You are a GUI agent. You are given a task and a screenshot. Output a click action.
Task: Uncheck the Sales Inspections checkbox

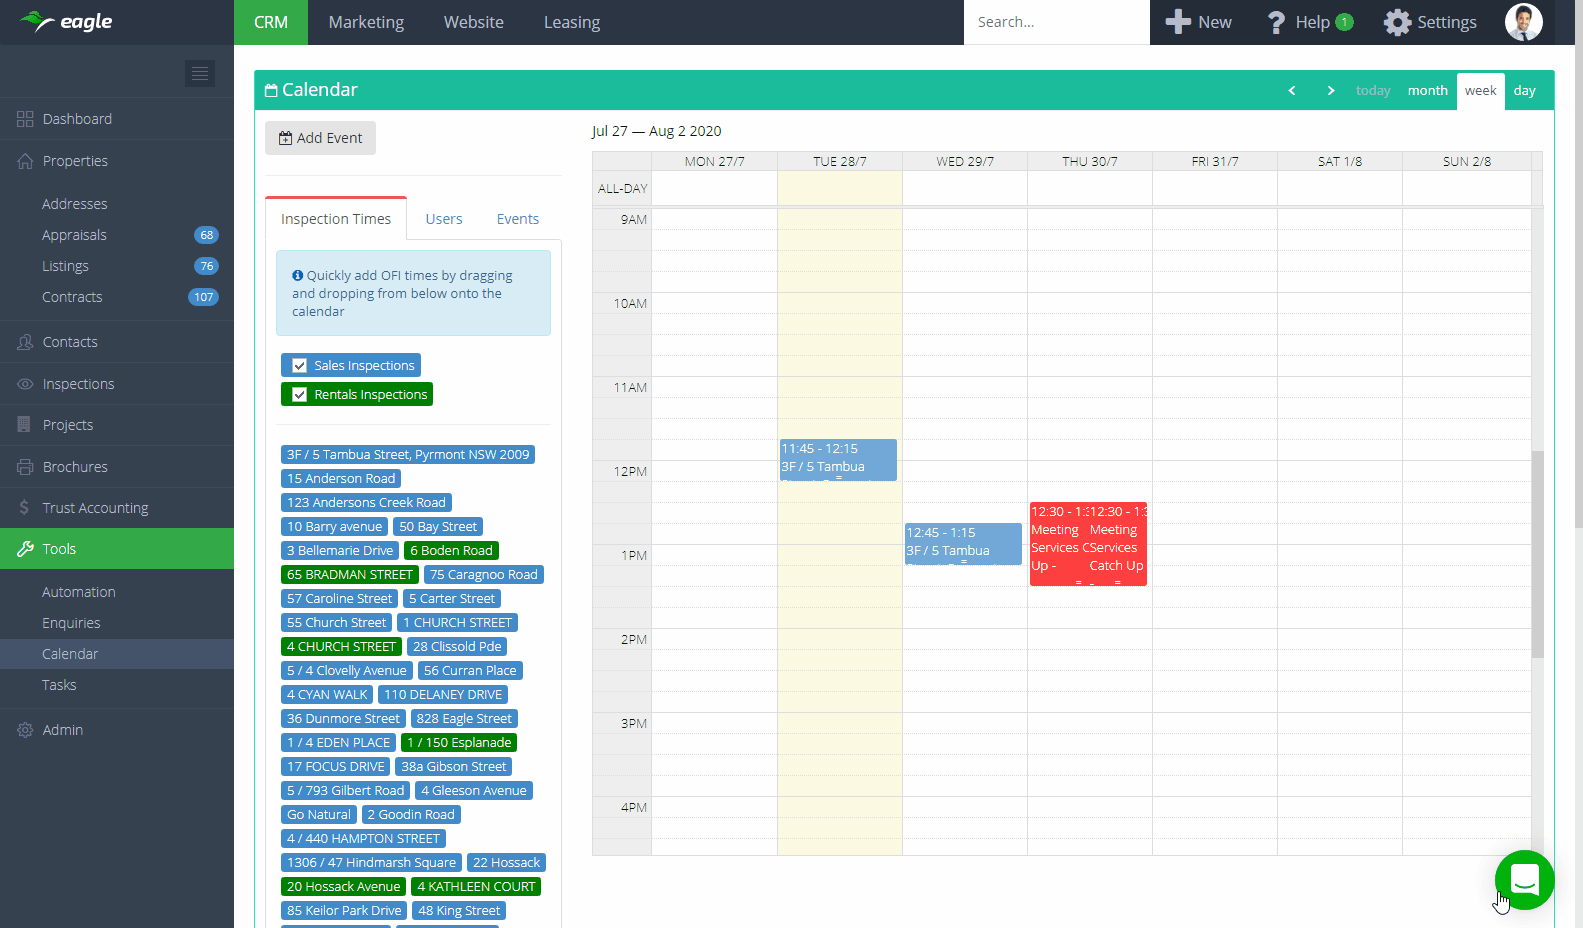299,366
